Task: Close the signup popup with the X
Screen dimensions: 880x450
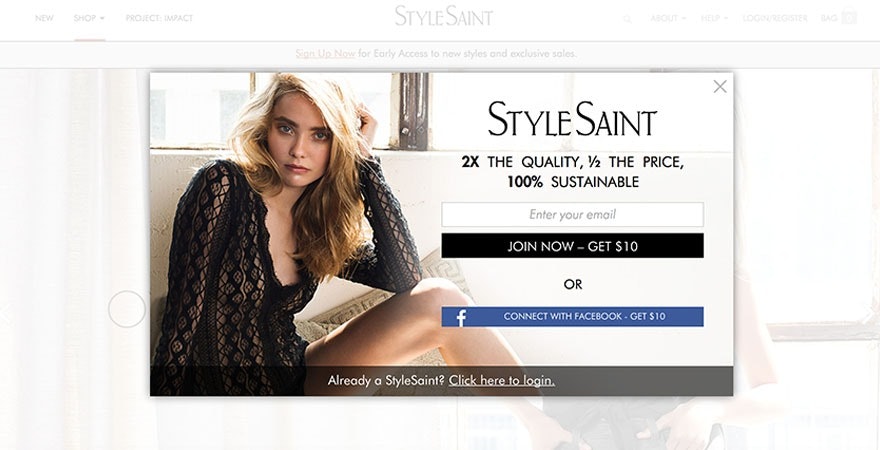Action: 719,86
